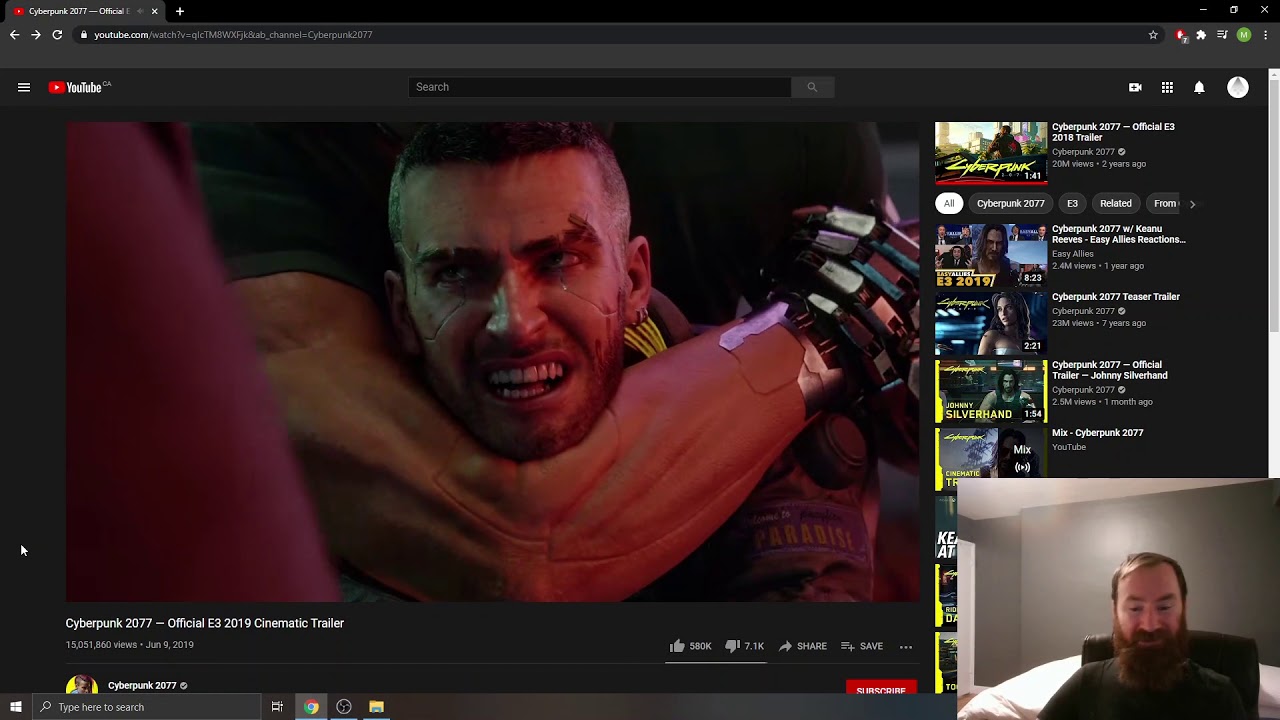The width and height of the screenshot is (1280, 720).
Task: Open the create video camera icon
Action: point(1135,88)
